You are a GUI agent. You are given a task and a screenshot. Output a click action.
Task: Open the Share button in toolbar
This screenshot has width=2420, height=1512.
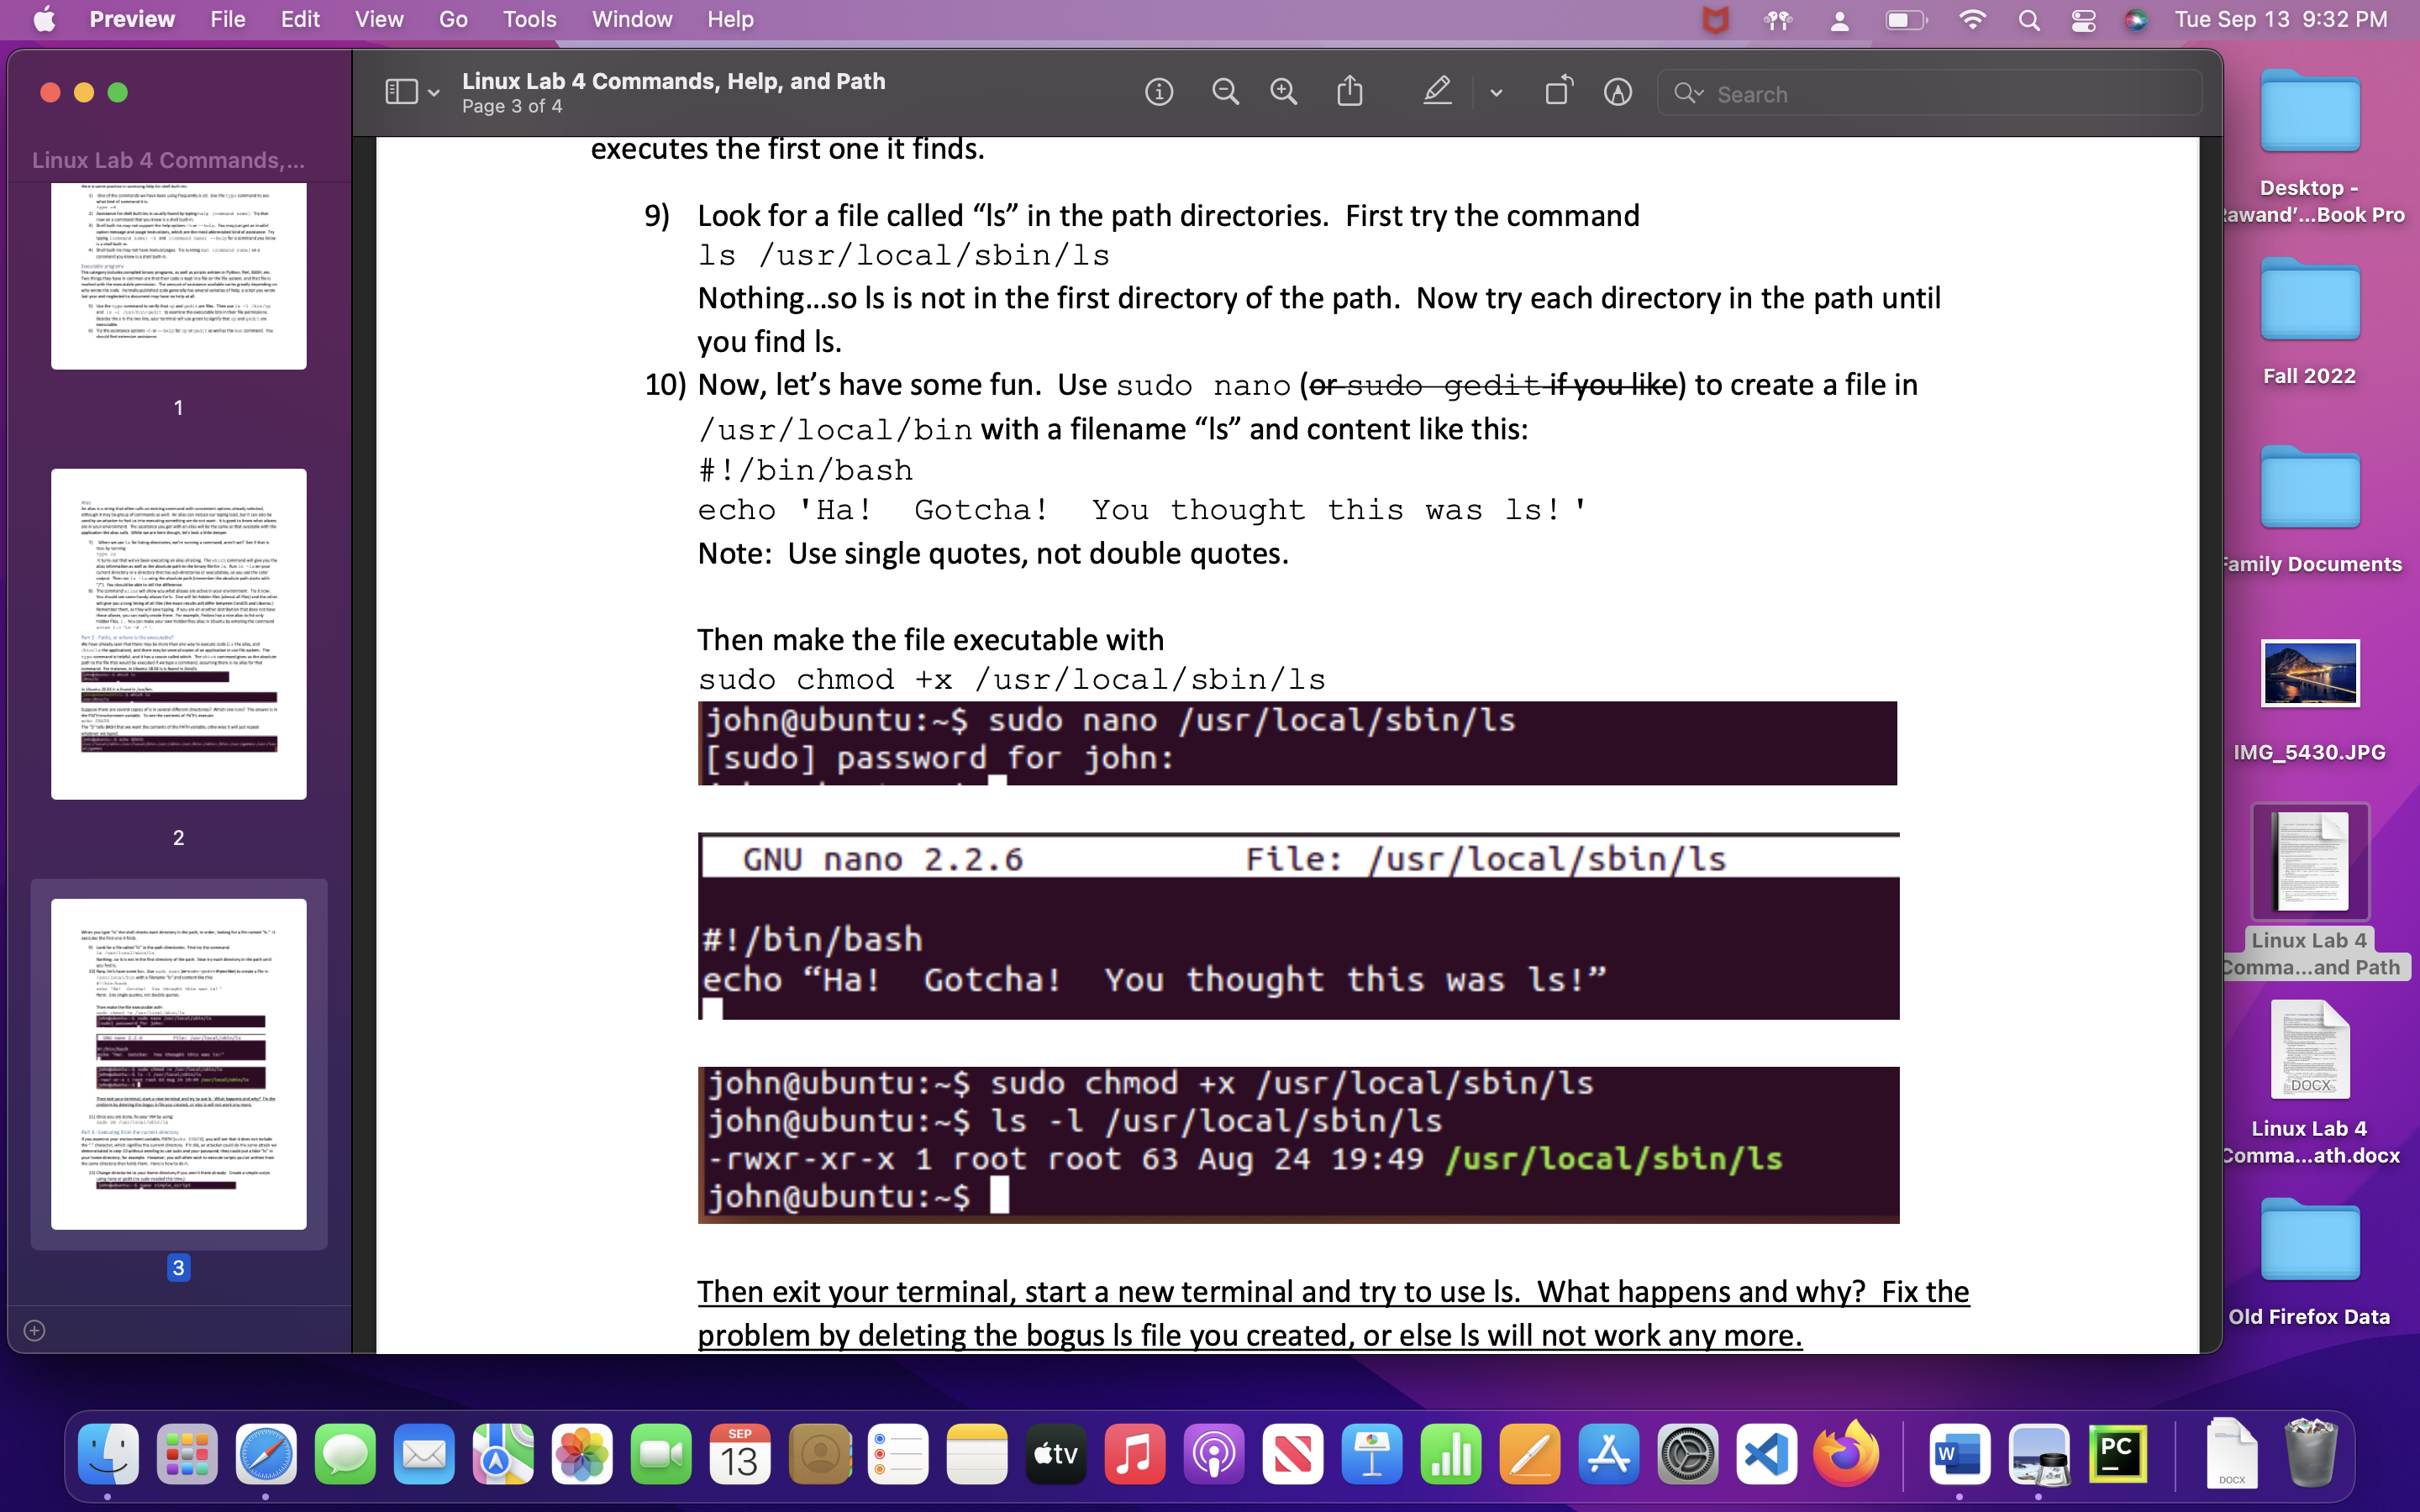[1350, 92]
